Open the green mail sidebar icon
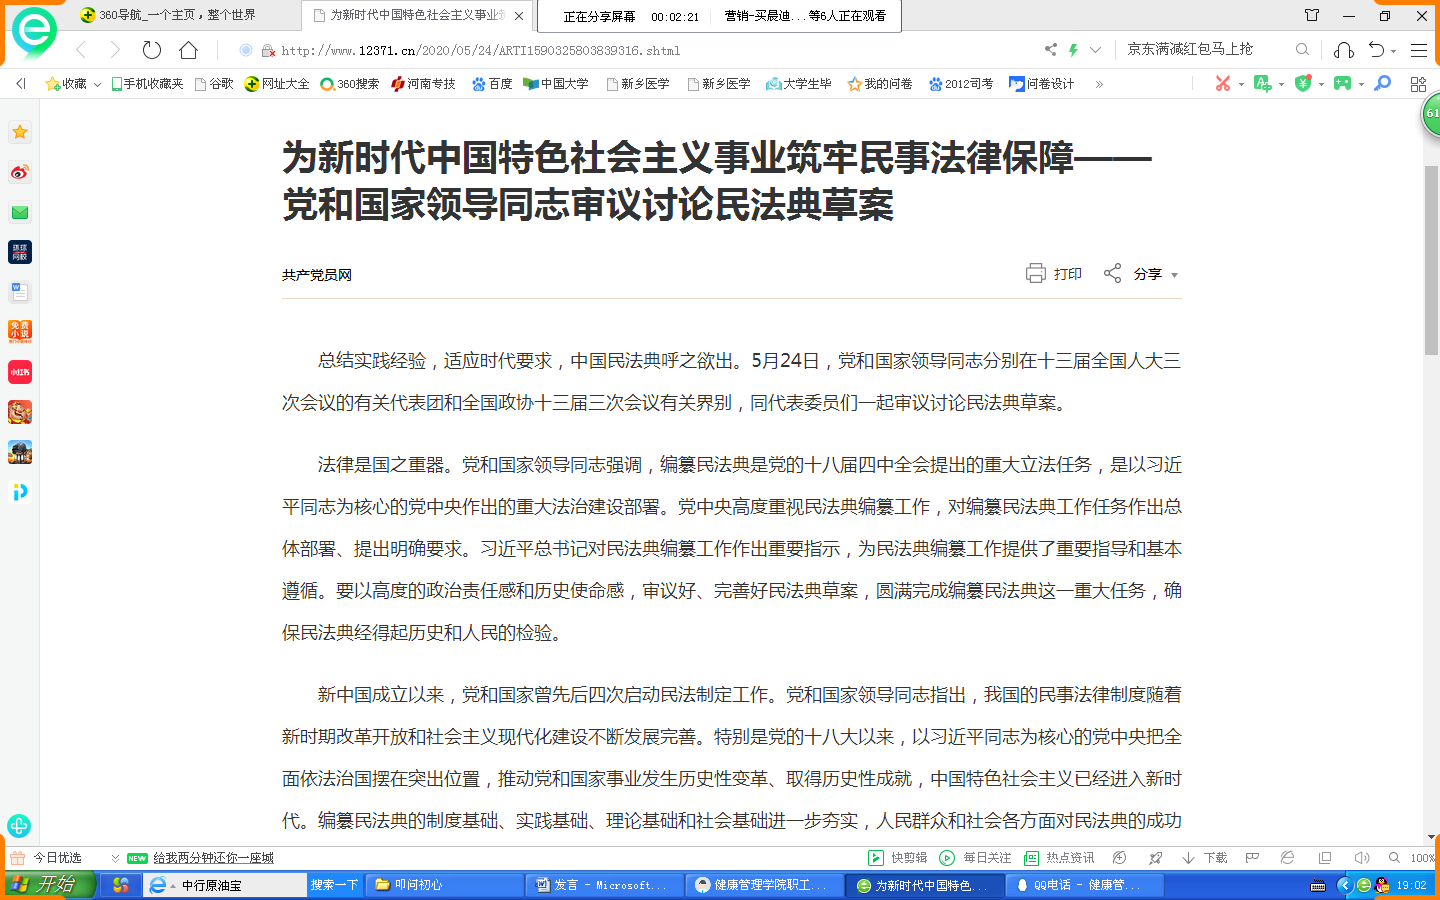This screenshot has height=900, width=1440. click(20, 212)
